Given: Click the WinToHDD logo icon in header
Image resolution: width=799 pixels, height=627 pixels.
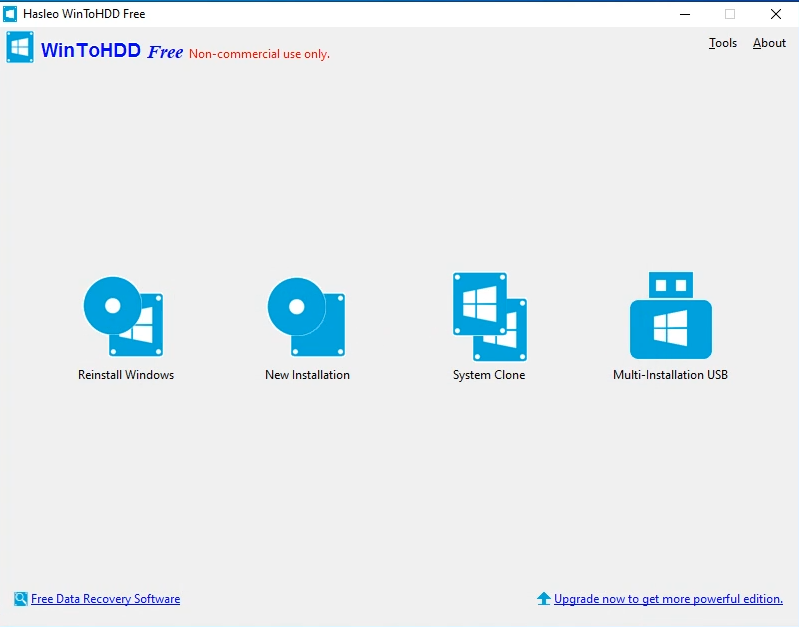Looking at the screenshot, I should pyautogui.click(x=20, y=47).
